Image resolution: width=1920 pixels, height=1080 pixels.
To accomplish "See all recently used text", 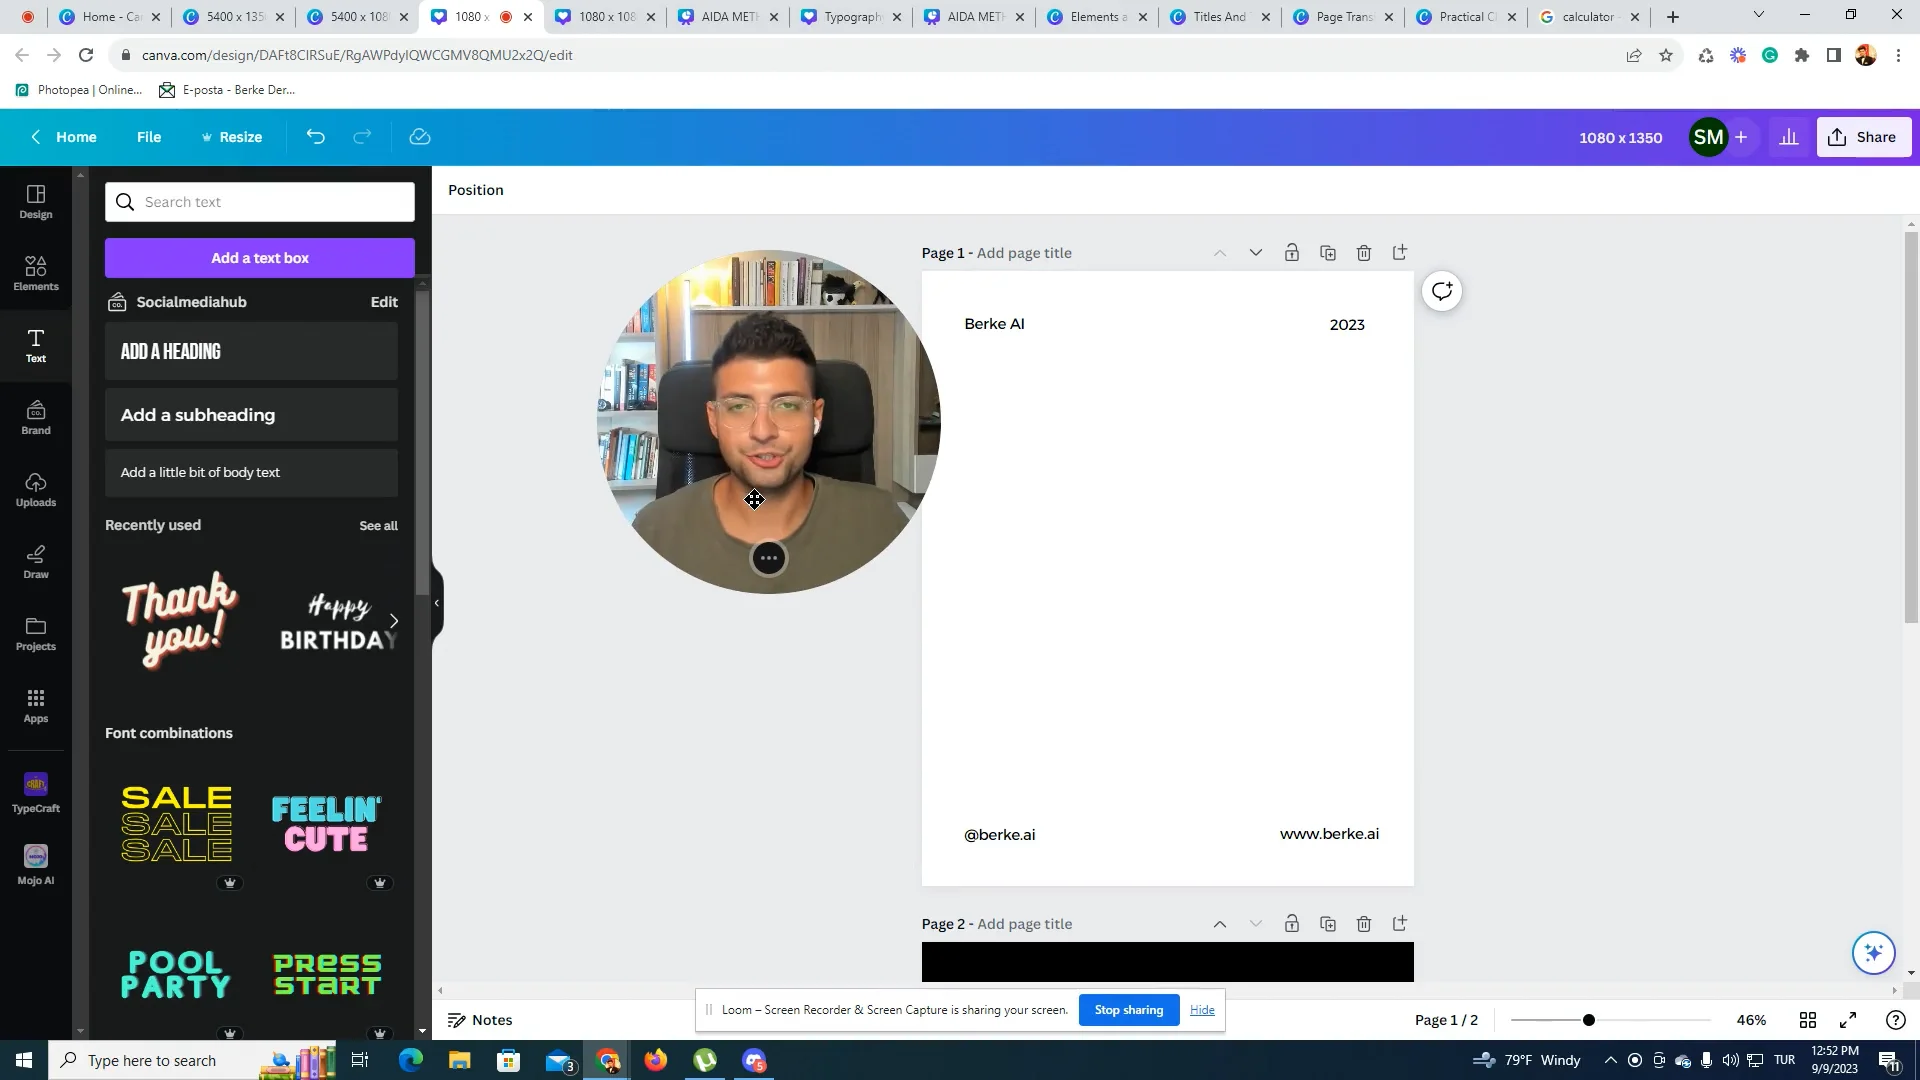I will pos(378,526).
